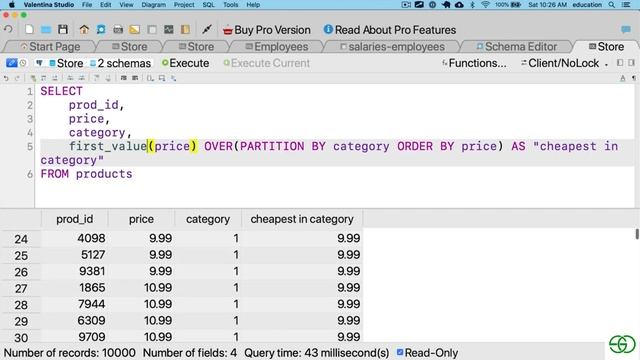Open the Tools menu
The image size is (640, 360).
pos(231,4)
